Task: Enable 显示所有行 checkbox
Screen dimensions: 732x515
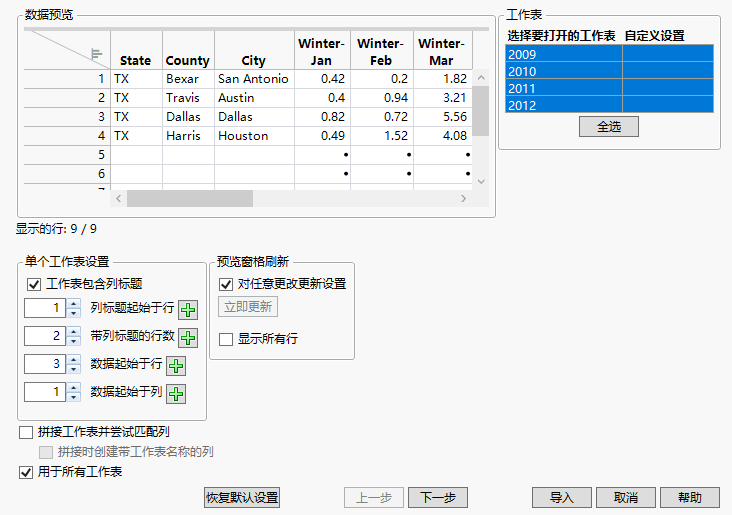Action: click(226, 339)
